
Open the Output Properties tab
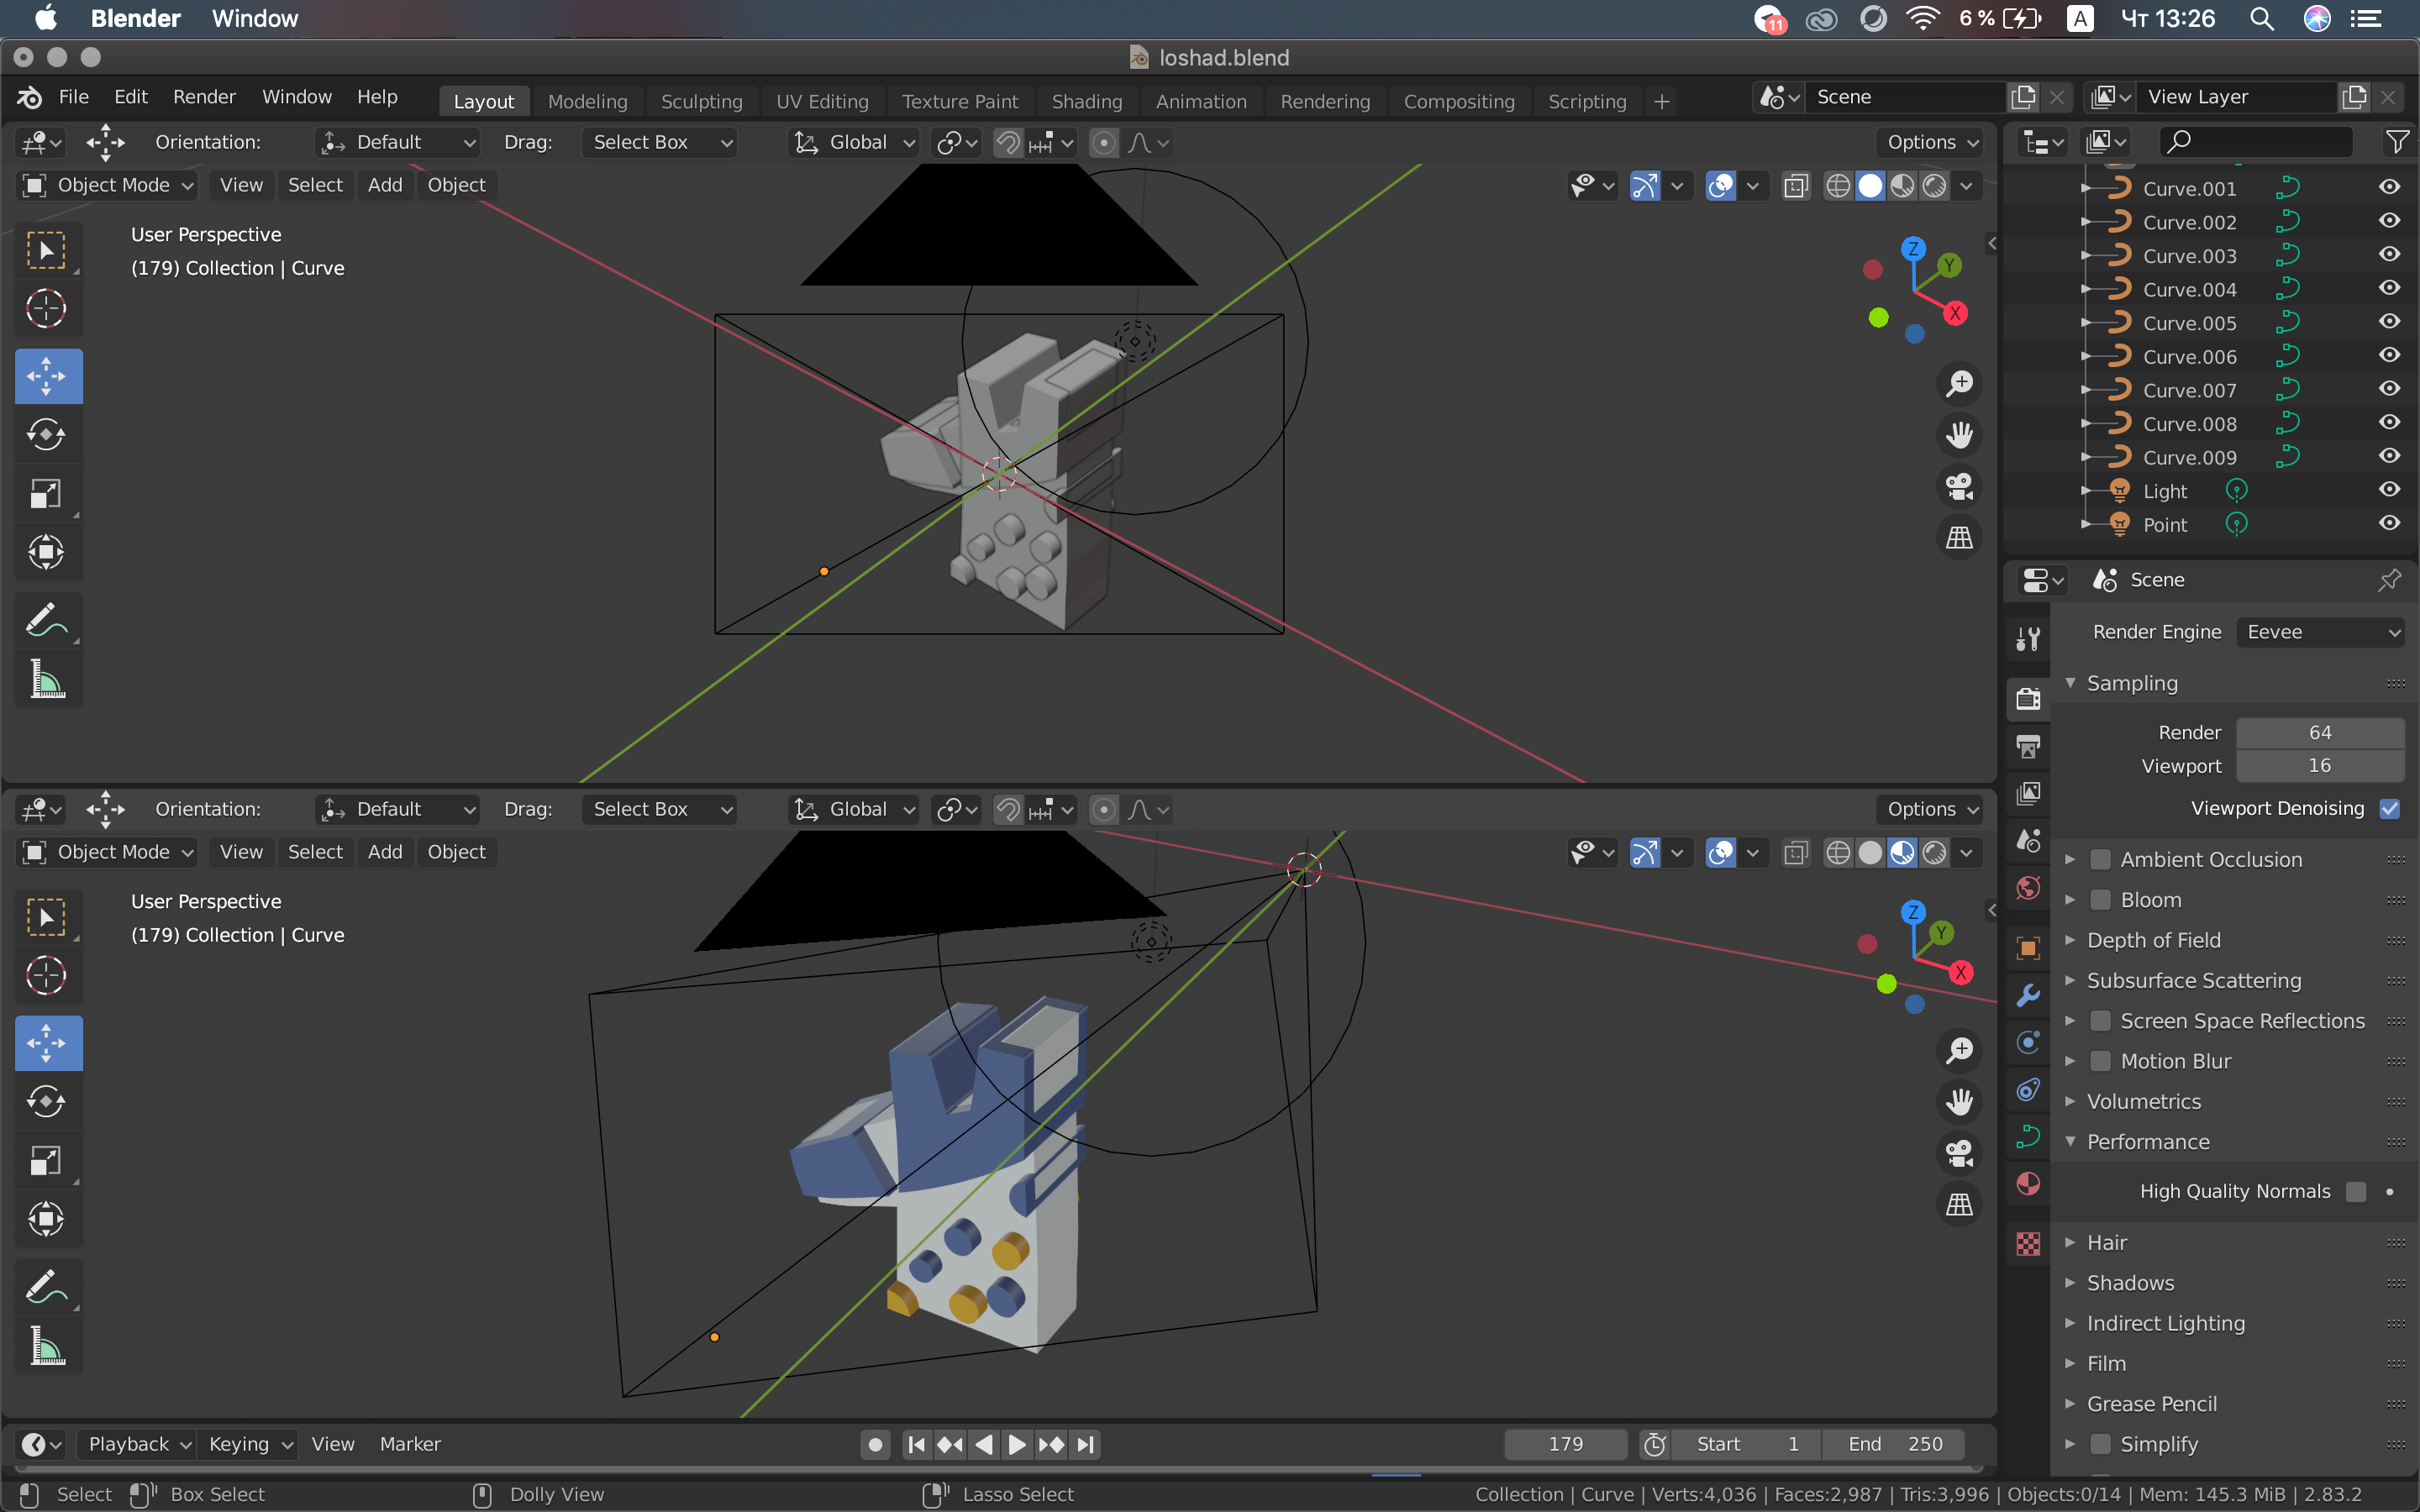coord(2028,746)
